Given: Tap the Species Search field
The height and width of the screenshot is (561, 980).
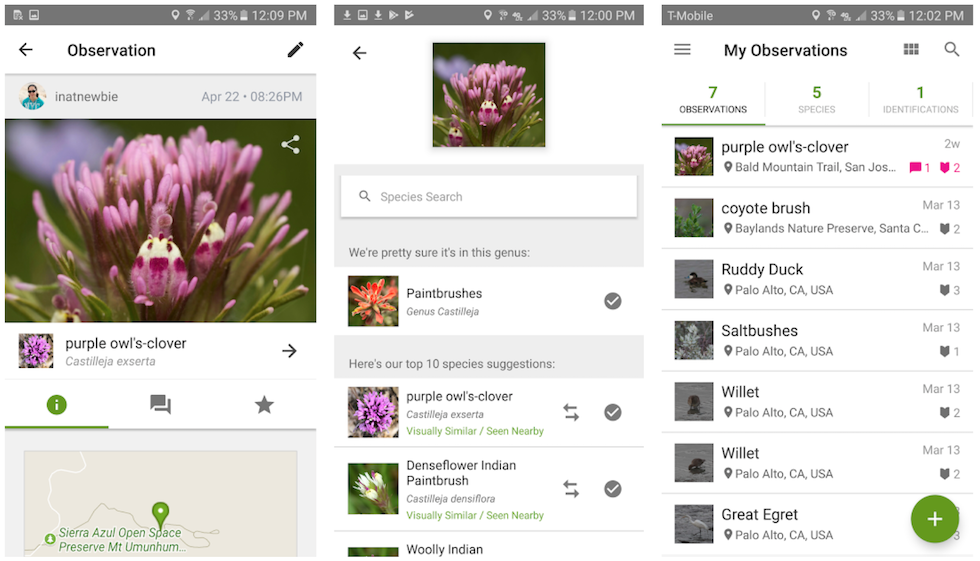Looking at the screenshot, I should [x=488, y=197].
